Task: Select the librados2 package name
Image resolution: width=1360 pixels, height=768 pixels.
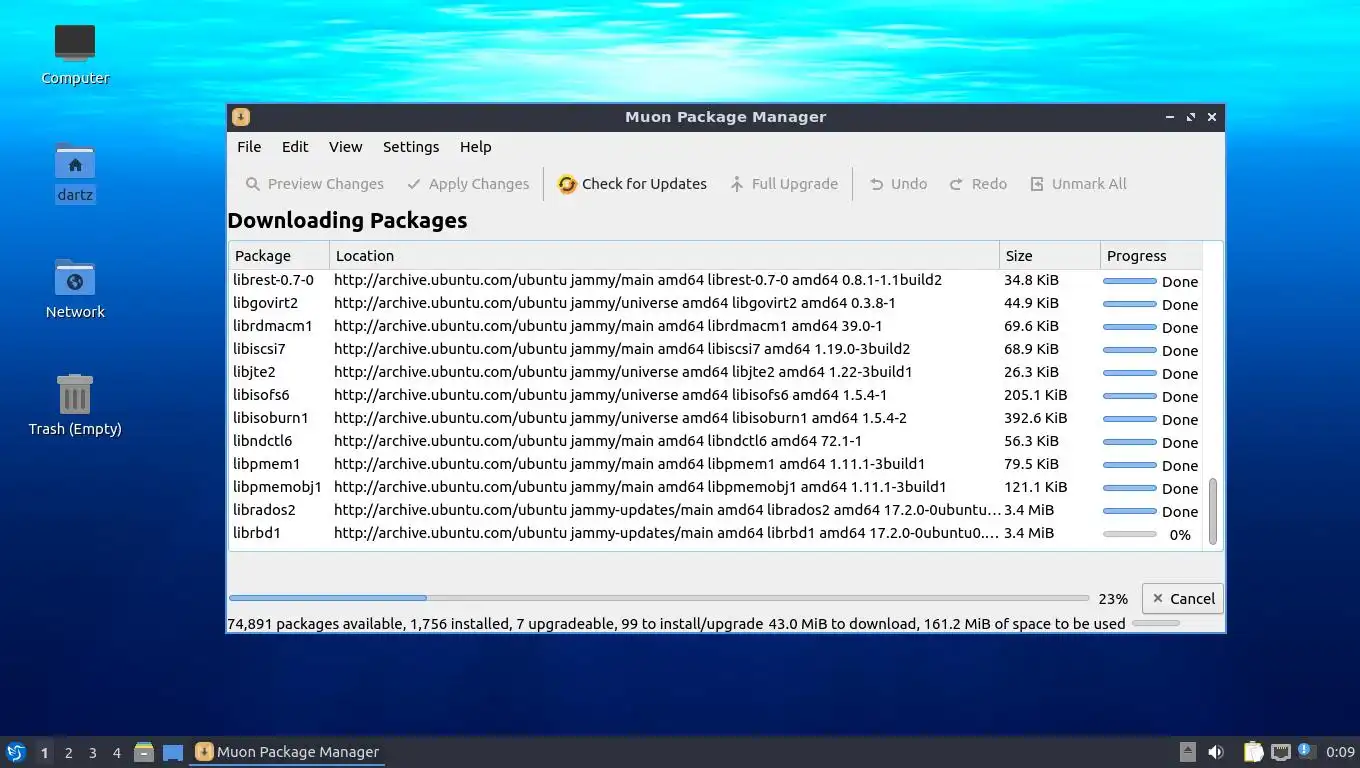Action: coord(264,510)
